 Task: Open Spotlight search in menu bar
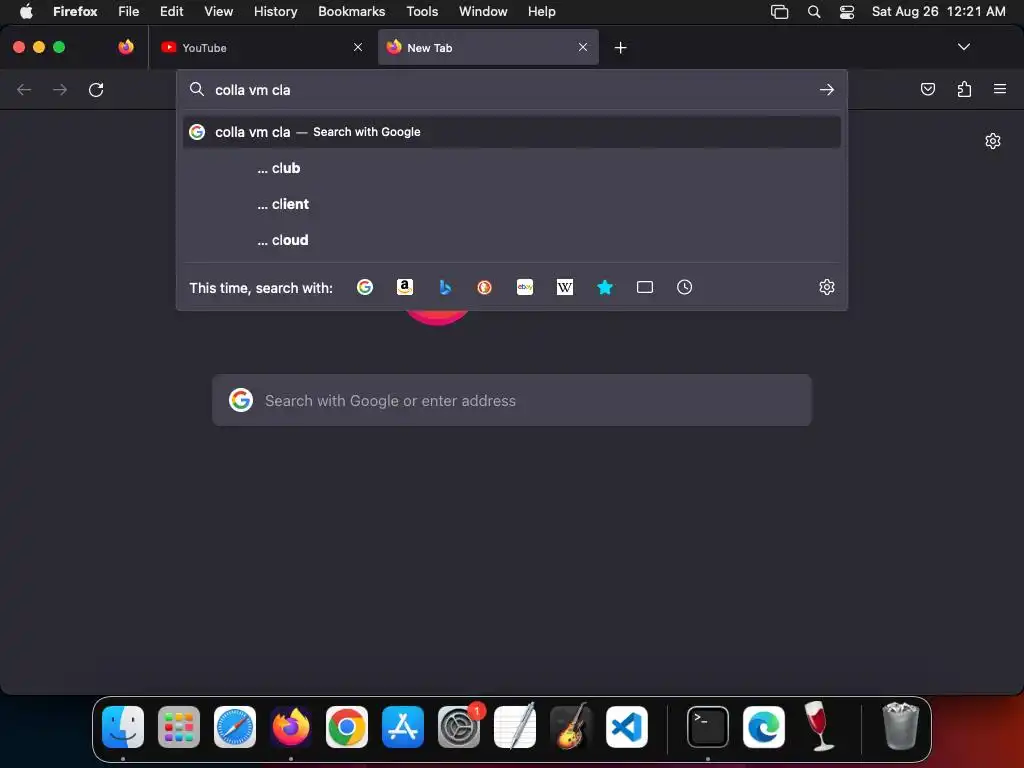[x=814, y=12]
